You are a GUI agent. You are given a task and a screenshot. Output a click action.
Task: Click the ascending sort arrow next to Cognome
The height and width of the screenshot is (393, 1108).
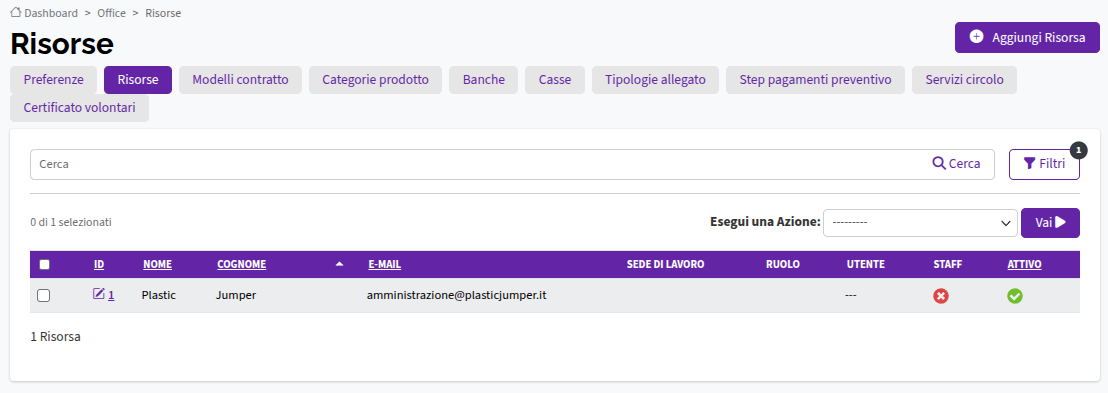pyautogui.click(x=339, y=264)
